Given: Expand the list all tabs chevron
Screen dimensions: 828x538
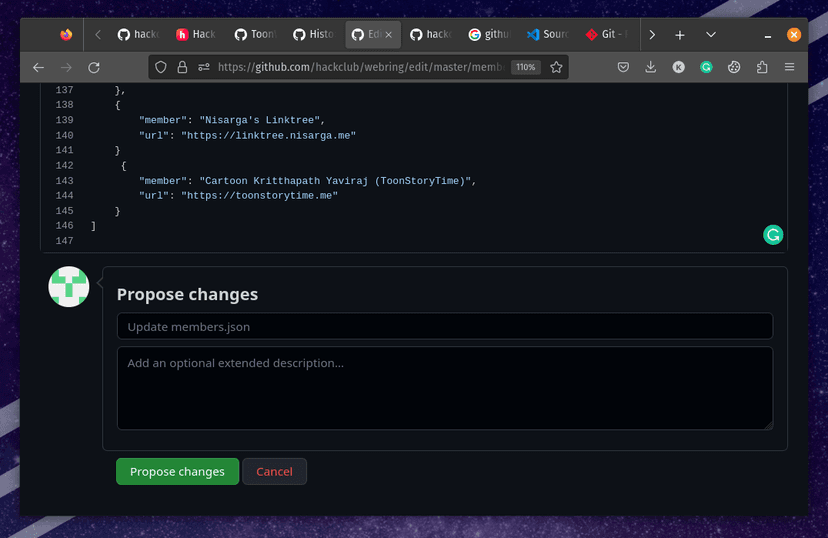Looking at the screenshot, I should pyautogui.click(x=711, y=34).
